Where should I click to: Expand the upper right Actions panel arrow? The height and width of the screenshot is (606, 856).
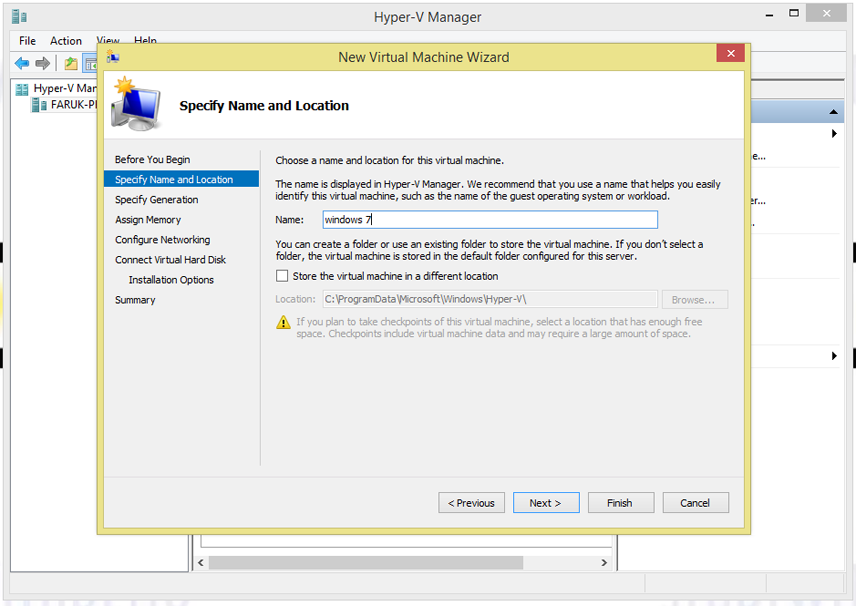tap(834, 131)
